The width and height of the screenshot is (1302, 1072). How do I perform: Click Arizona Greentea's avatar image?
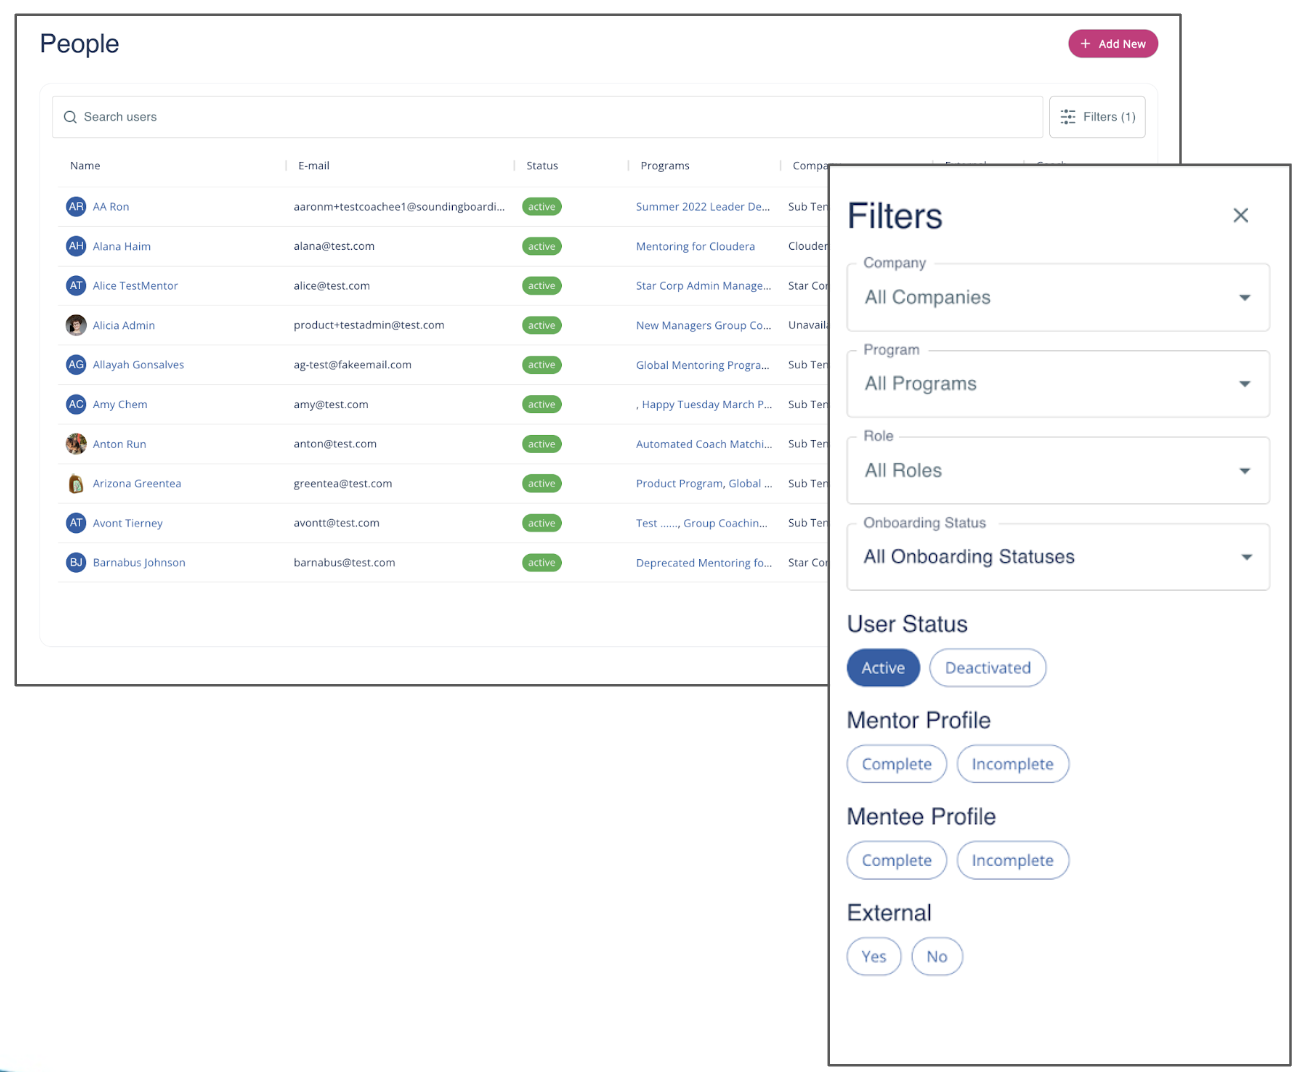(x=76, y=484)
